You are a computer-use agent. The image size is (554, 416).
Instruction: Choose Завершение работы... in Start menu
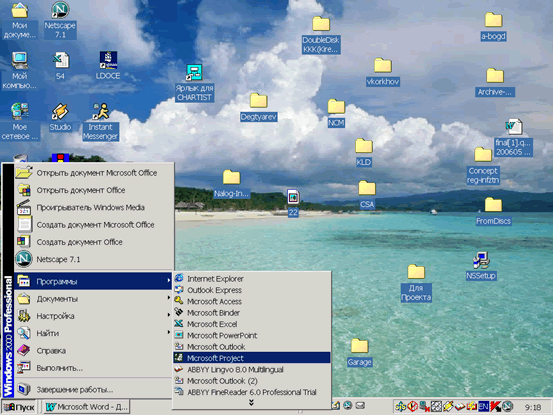point(93,389)
